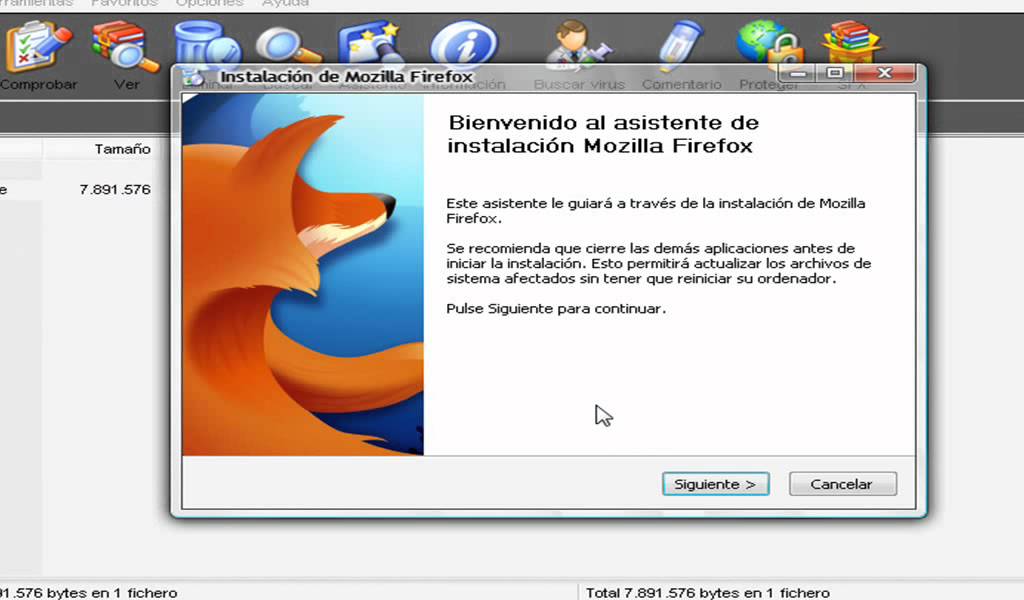Select the 7.891.576 size cell in WinRAR
Screen dimensions: 1024x600
[115, 189]
